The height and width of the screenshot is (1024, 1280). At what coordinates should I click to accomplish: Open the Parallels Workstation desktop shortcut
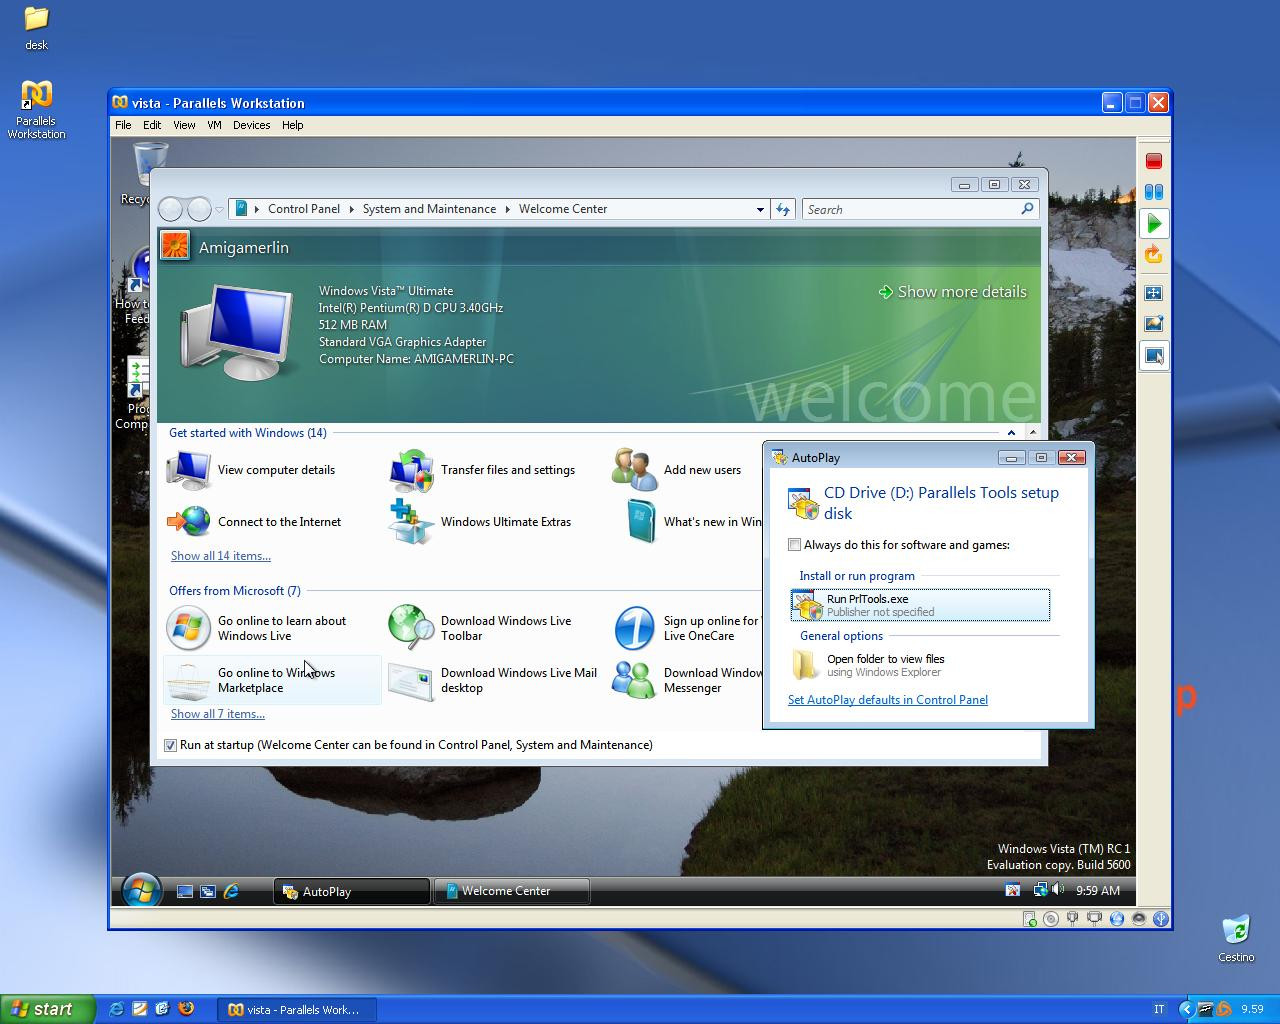click(36, 108)
